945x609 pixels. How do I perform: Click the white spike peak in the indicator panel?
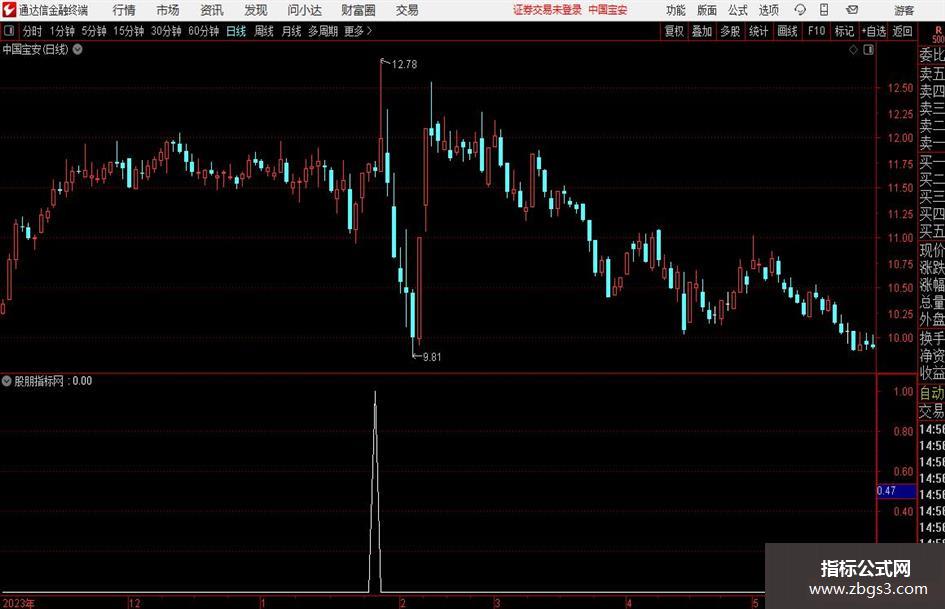(375, 394)
